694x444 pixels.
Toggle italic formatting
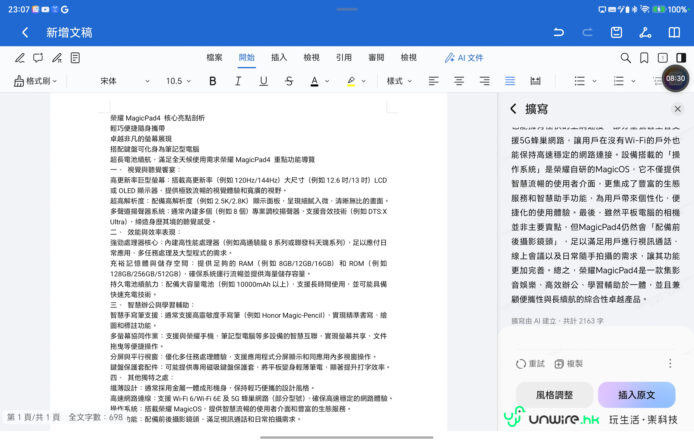point(238,81)
